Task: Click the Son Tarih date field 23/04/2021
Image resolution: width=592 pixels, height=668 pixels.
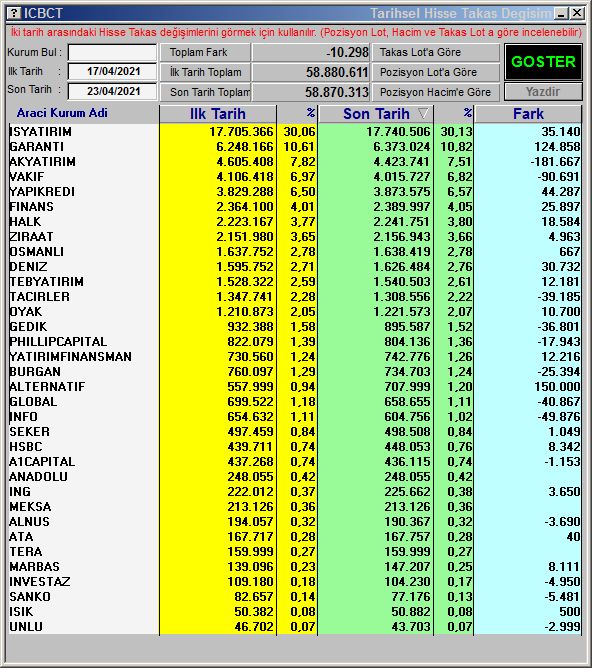Action: (x=112, y=91)
